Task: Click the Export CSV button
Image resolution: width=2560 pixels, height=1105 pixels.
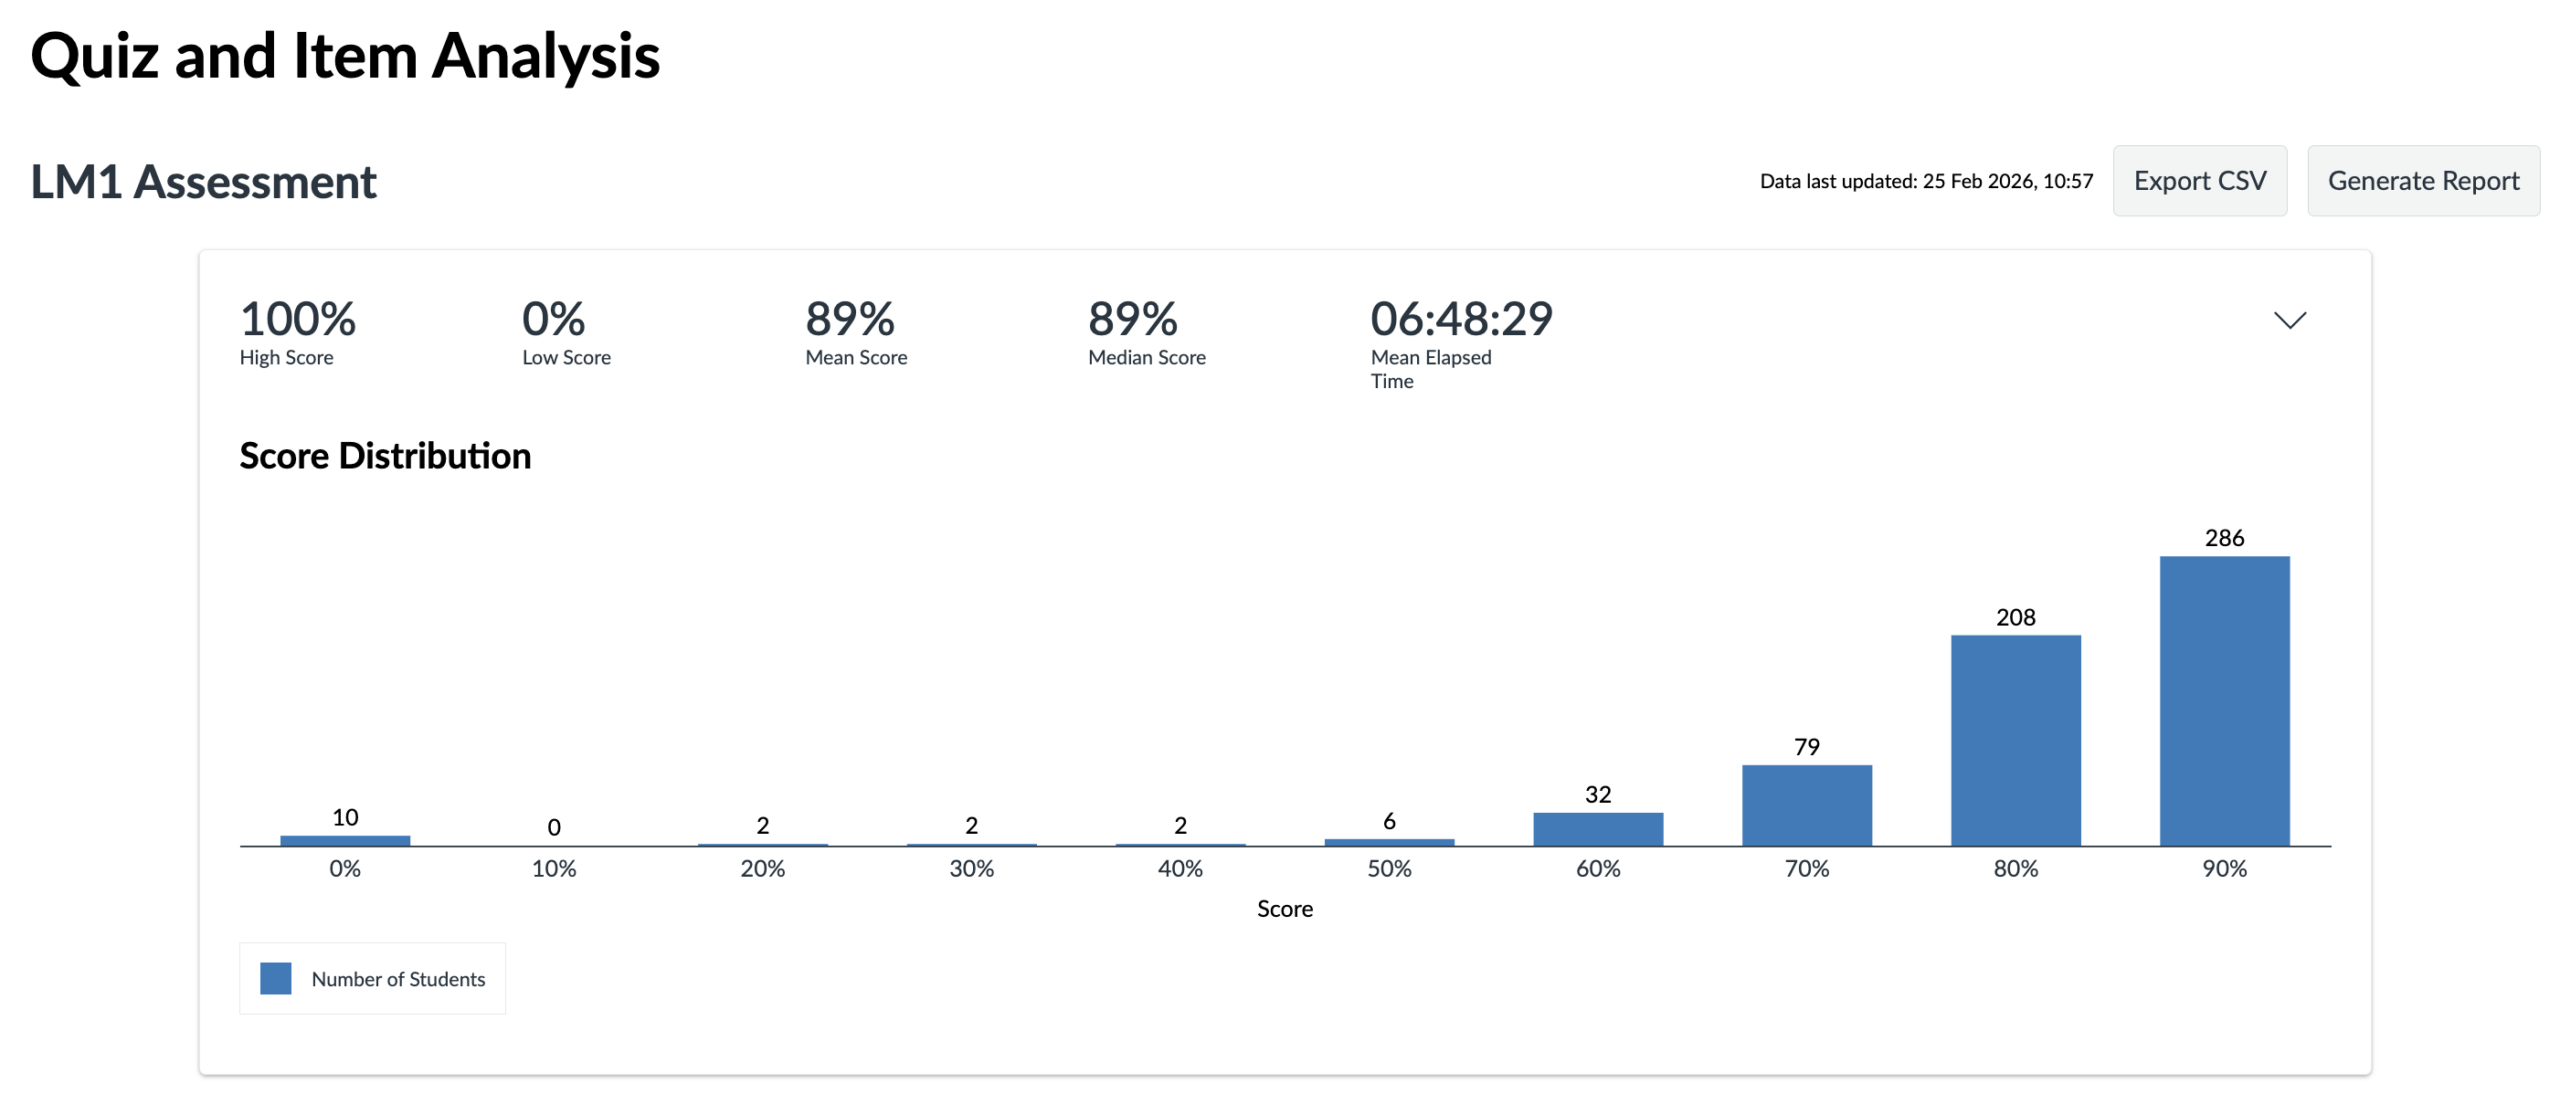Action: tap(2198, 181)
